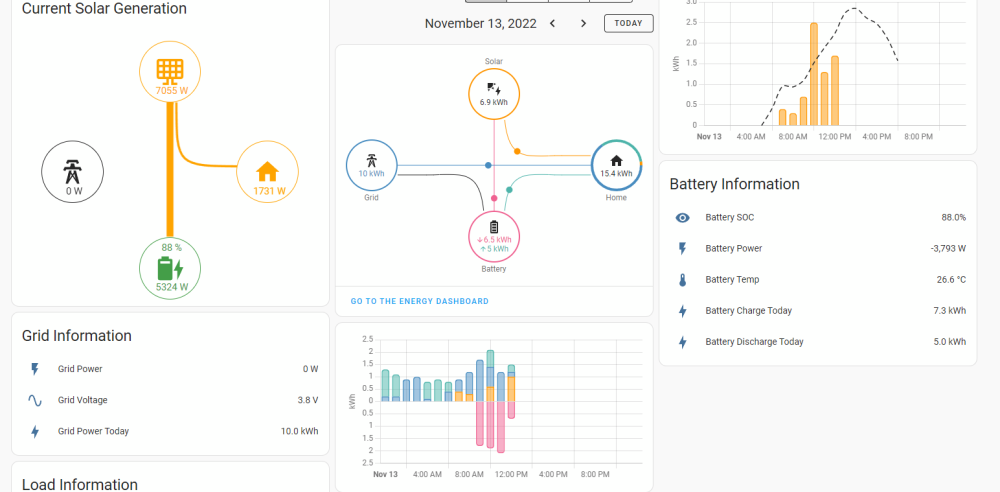The image size is (1000, 492).
Task: Click the pink 6.5 kWh battery charge value
Action: [x=494, y=240]
